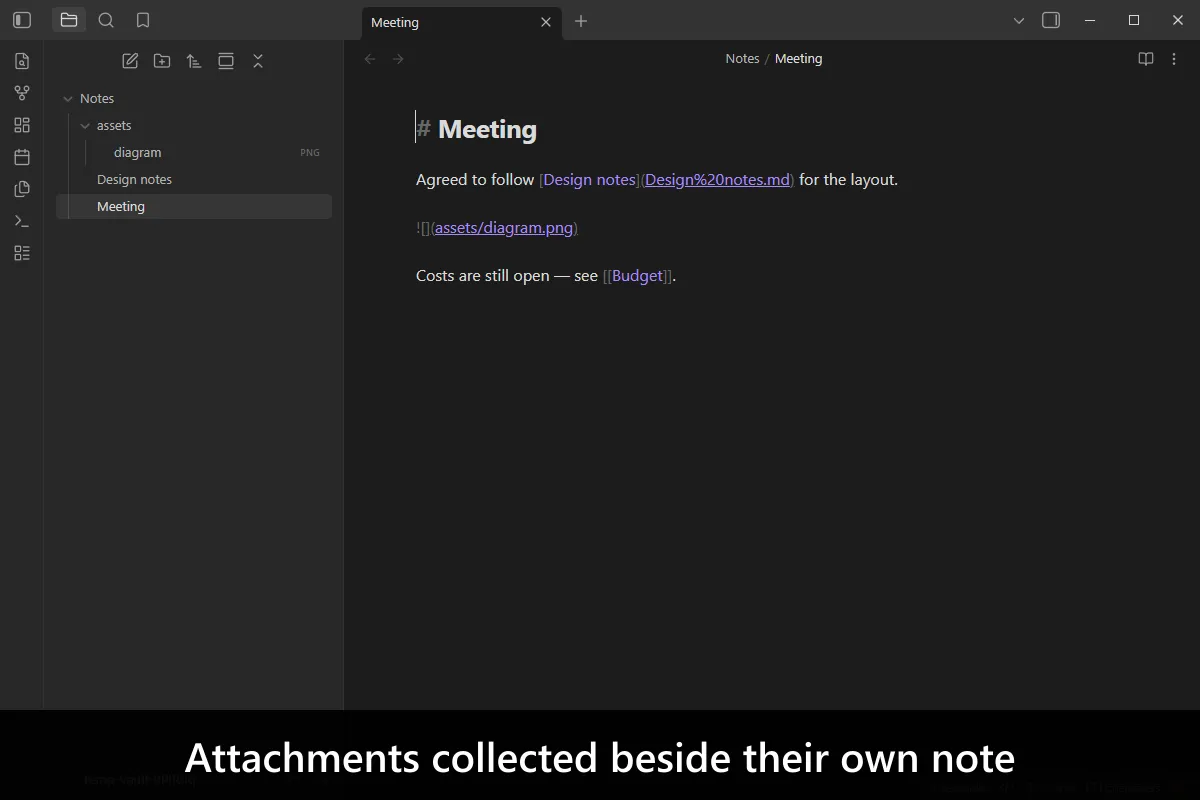Screen dimensions: 1200x800
Task: Navigate forward in history
Action: [398, 59]
